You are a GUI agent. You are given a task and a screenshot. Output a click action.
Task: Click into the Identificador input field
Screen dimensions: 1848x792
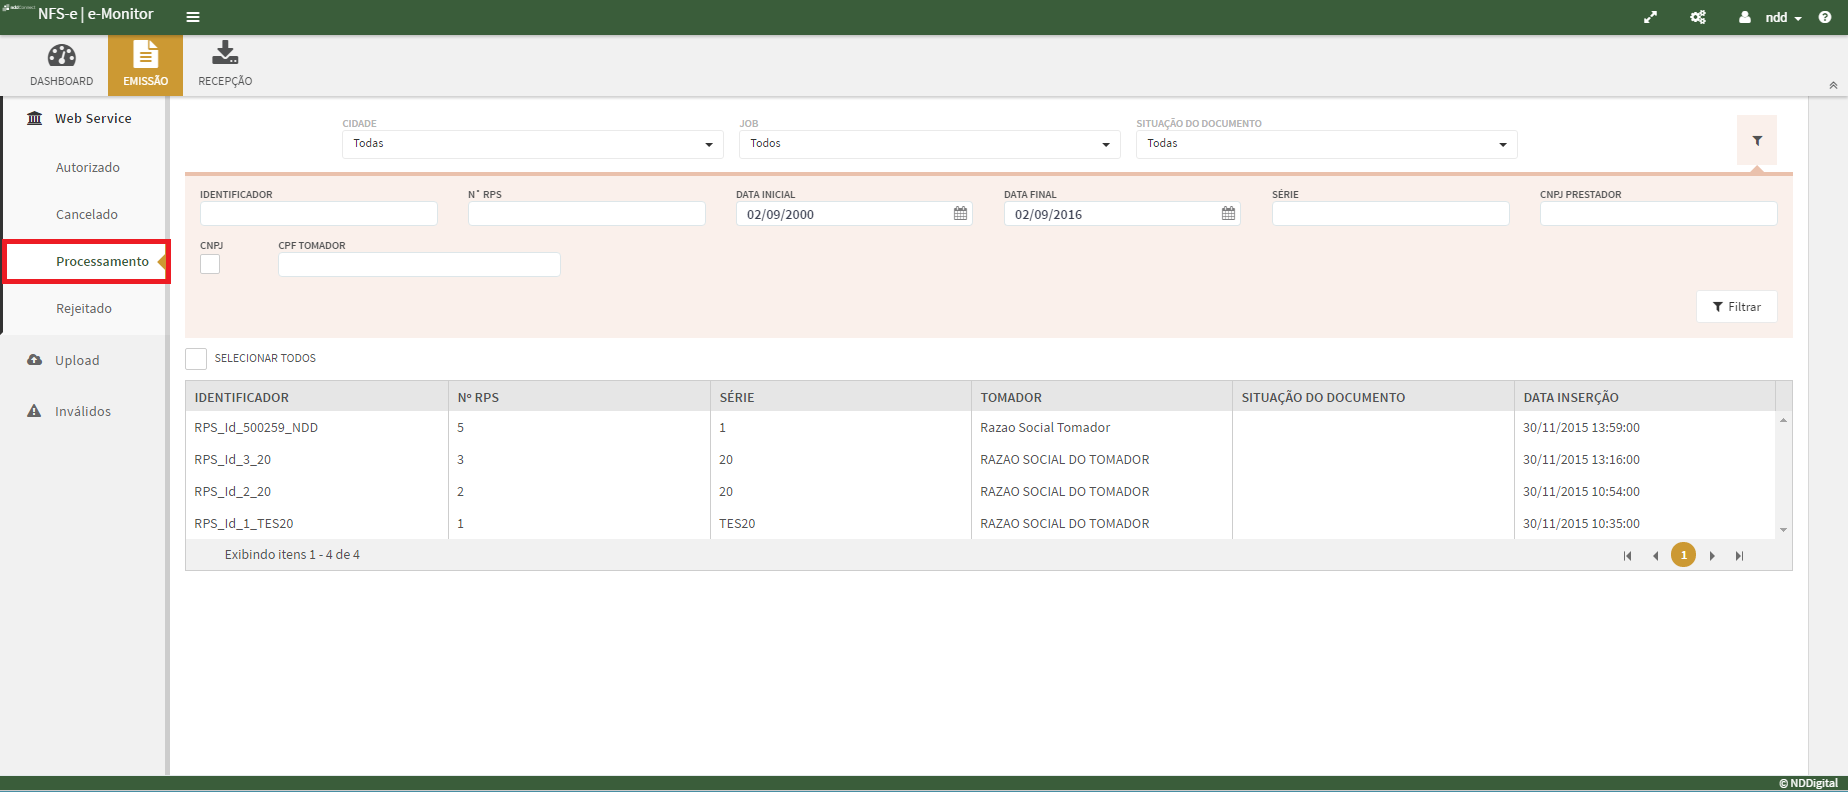(318, 214)
